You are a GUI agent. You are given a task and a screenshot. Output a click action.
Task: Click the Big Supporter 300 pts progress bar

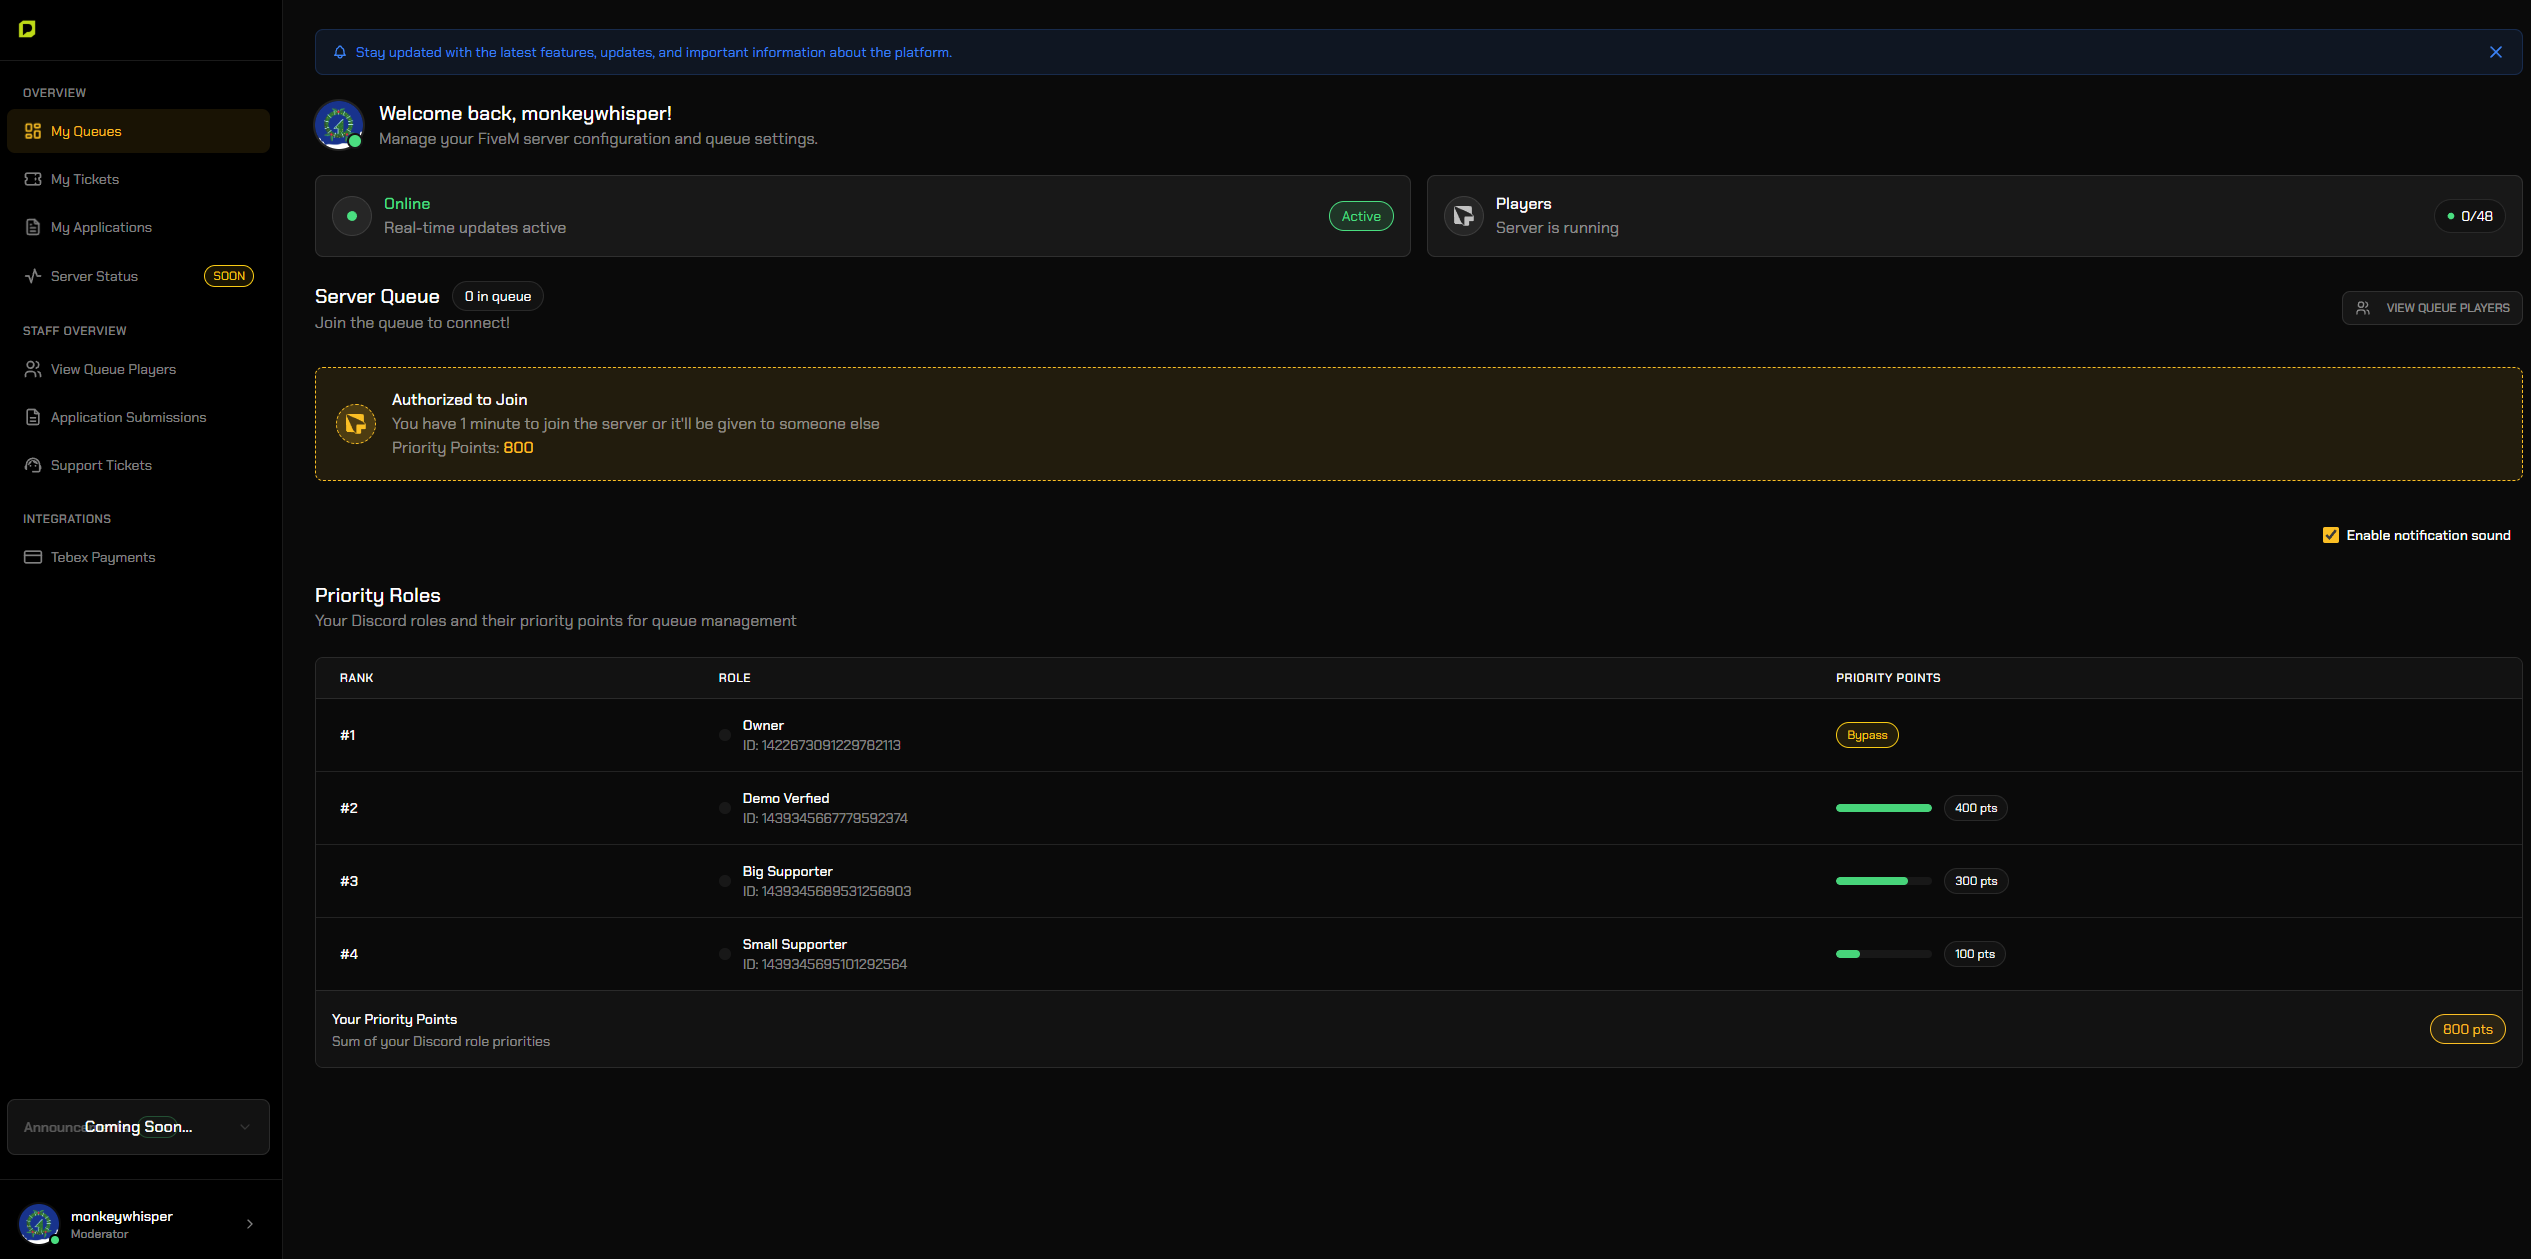click(x=1884, y=881)
